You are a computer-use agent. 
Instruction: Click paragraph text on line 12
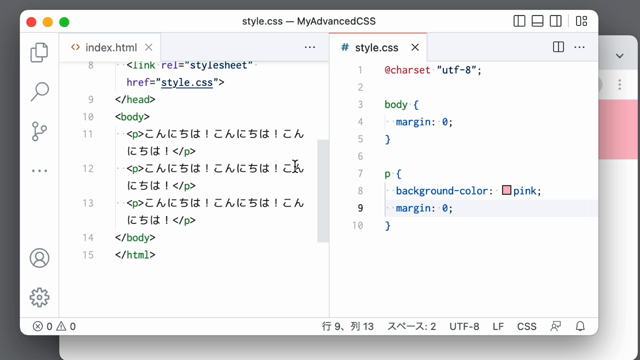215,177
